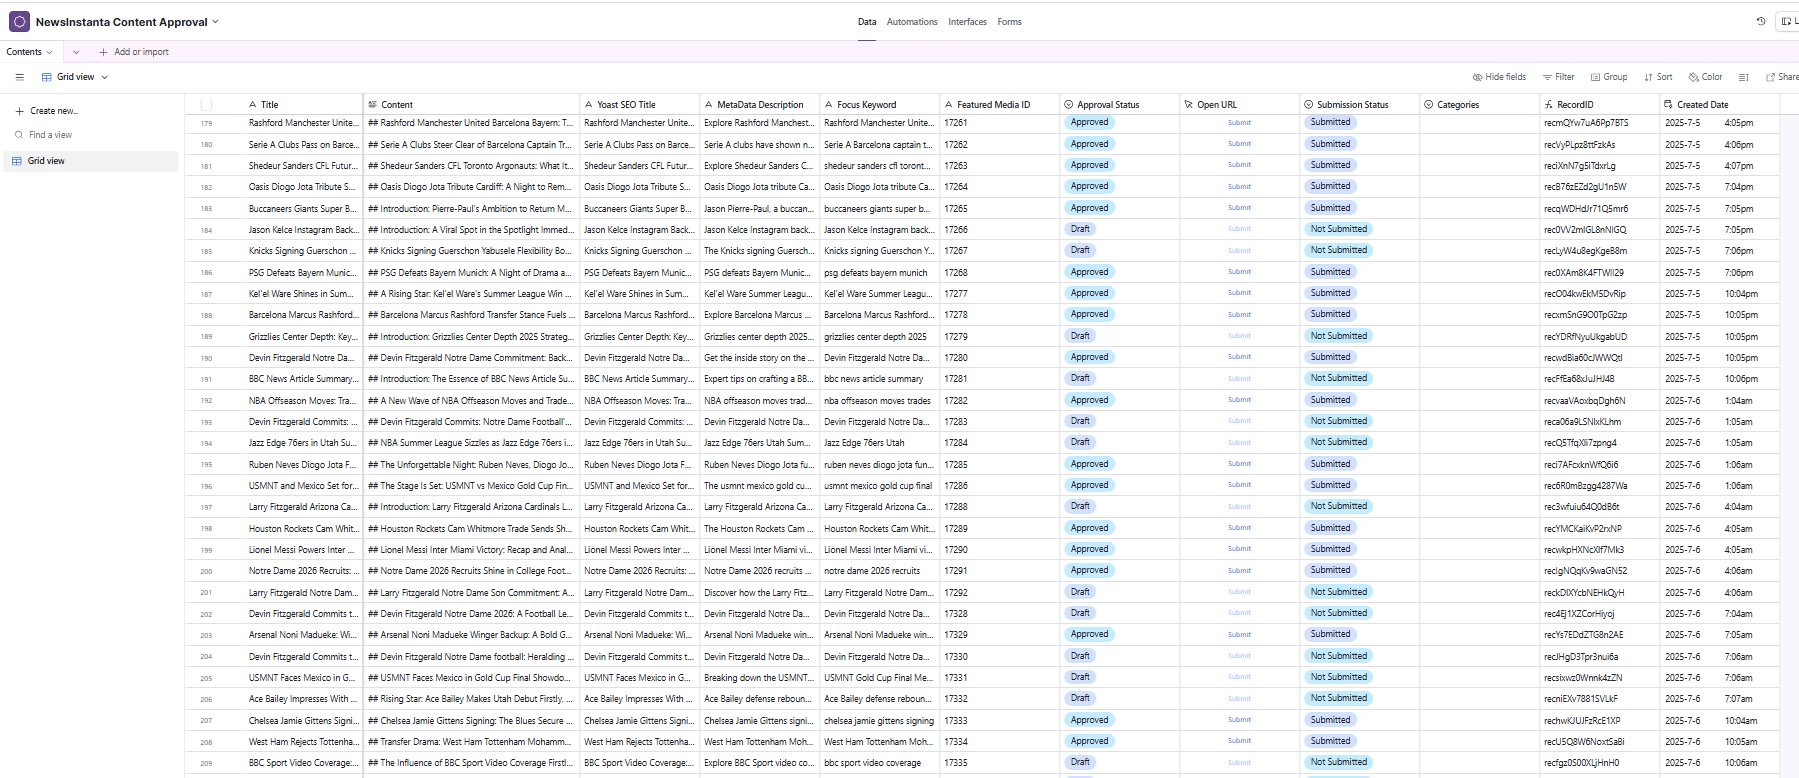Click the Yoast SEO Title column icon
The height and width of the screenshot is (778, 1799).
tap(589, 104)
